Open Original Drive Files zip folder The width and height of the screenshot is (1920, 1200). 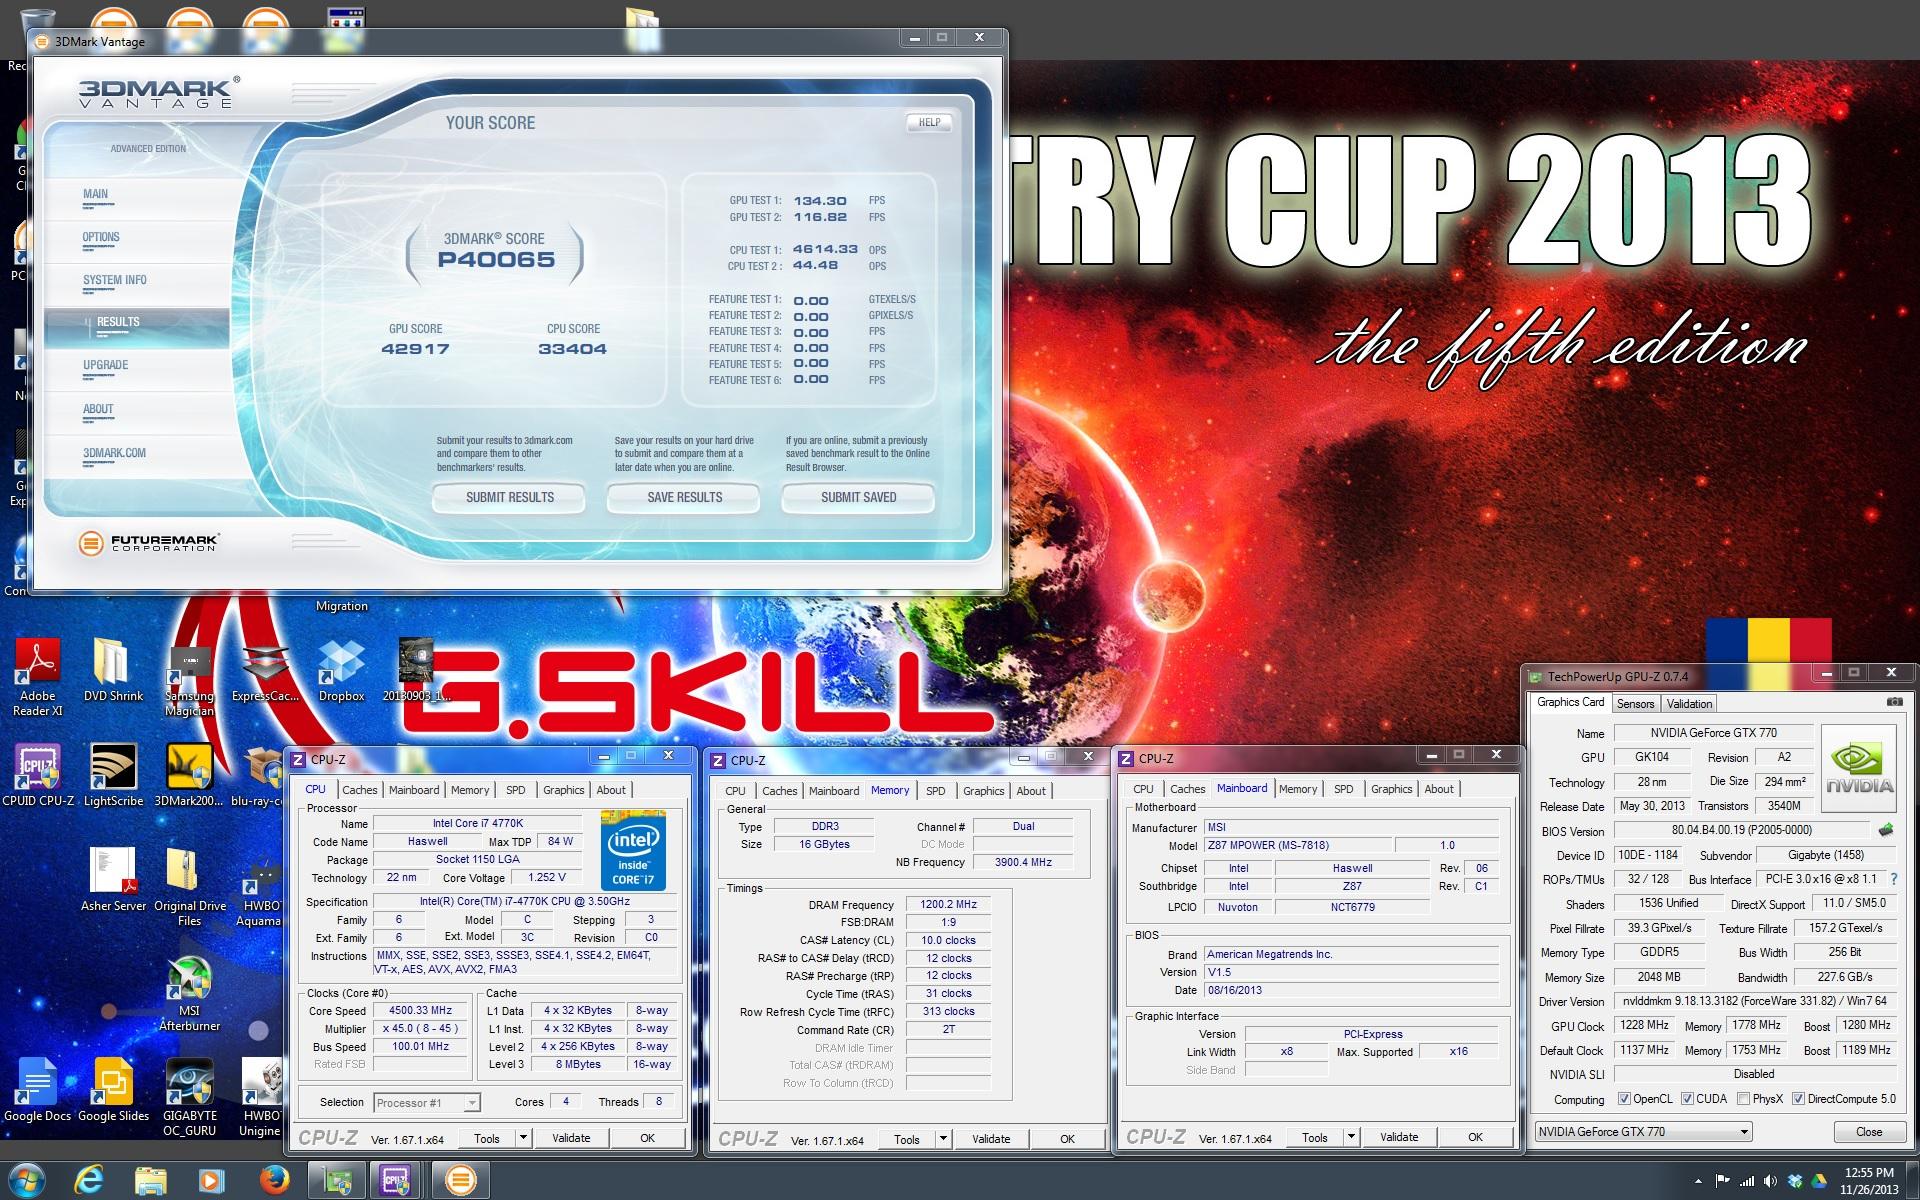189,886
